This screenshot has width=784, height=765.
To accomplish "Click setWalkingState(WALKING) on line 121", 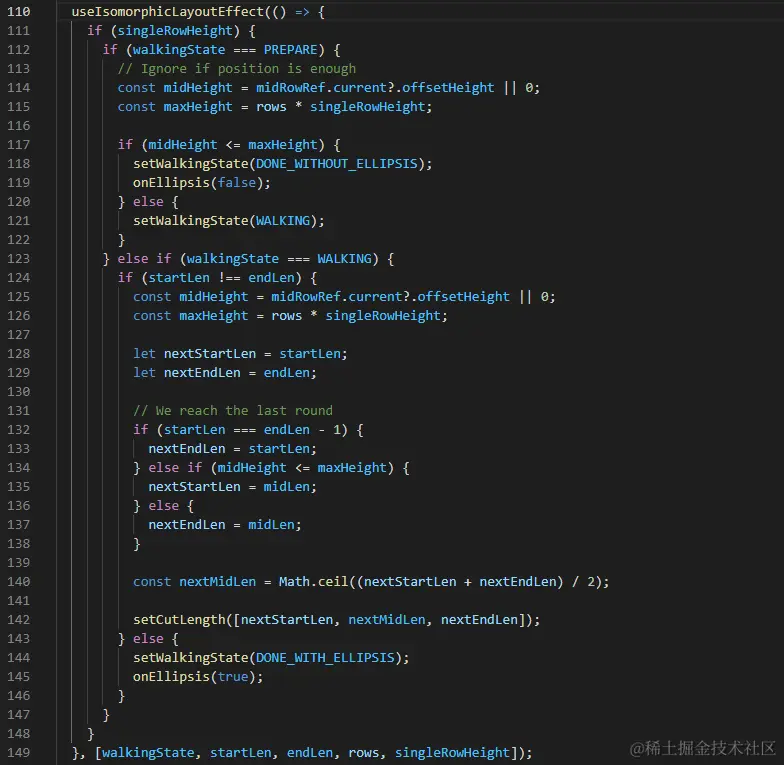I will pyautogui.click(x=228, y=220).
